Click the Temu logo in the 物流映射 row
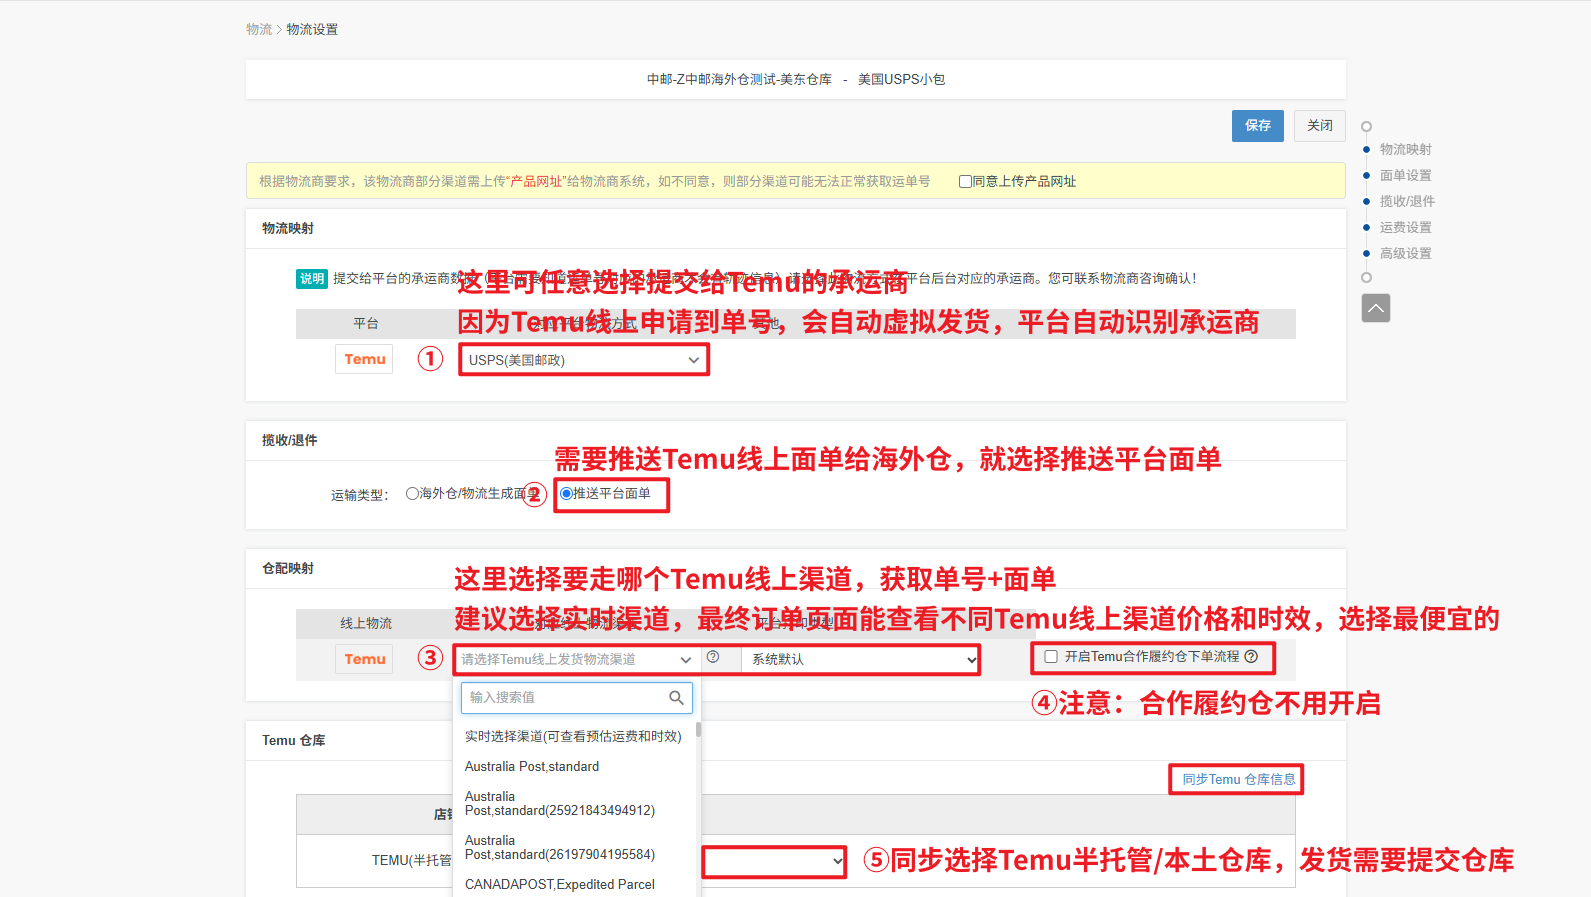1591x897 pixels. coord(364,360)
